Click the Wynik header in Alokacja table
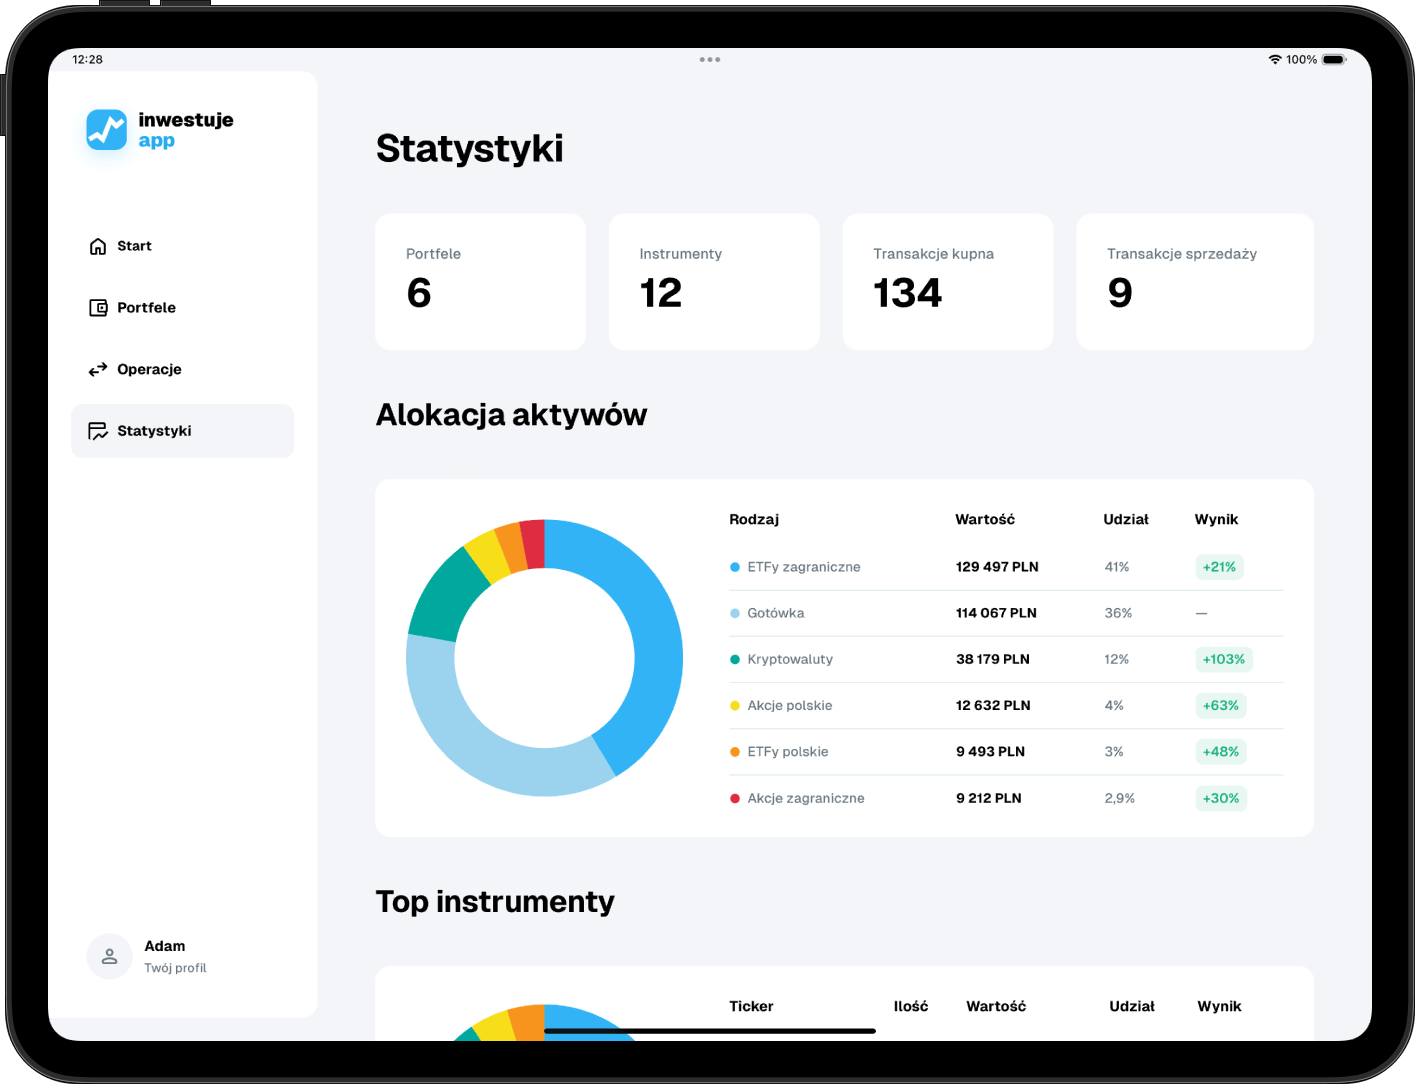This screenshot has width=1415, height=1084. point(1216,520)
